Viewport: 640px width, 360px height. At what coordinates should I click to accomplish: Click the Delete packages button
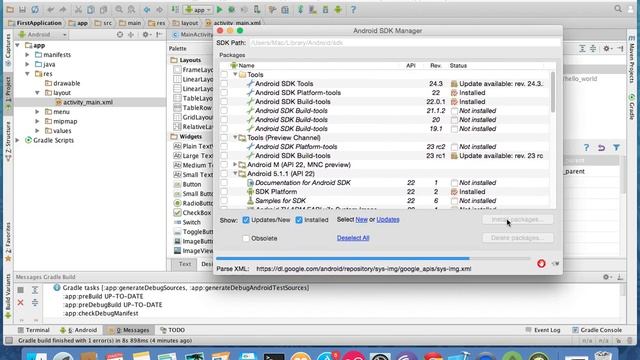pos(518,238)
